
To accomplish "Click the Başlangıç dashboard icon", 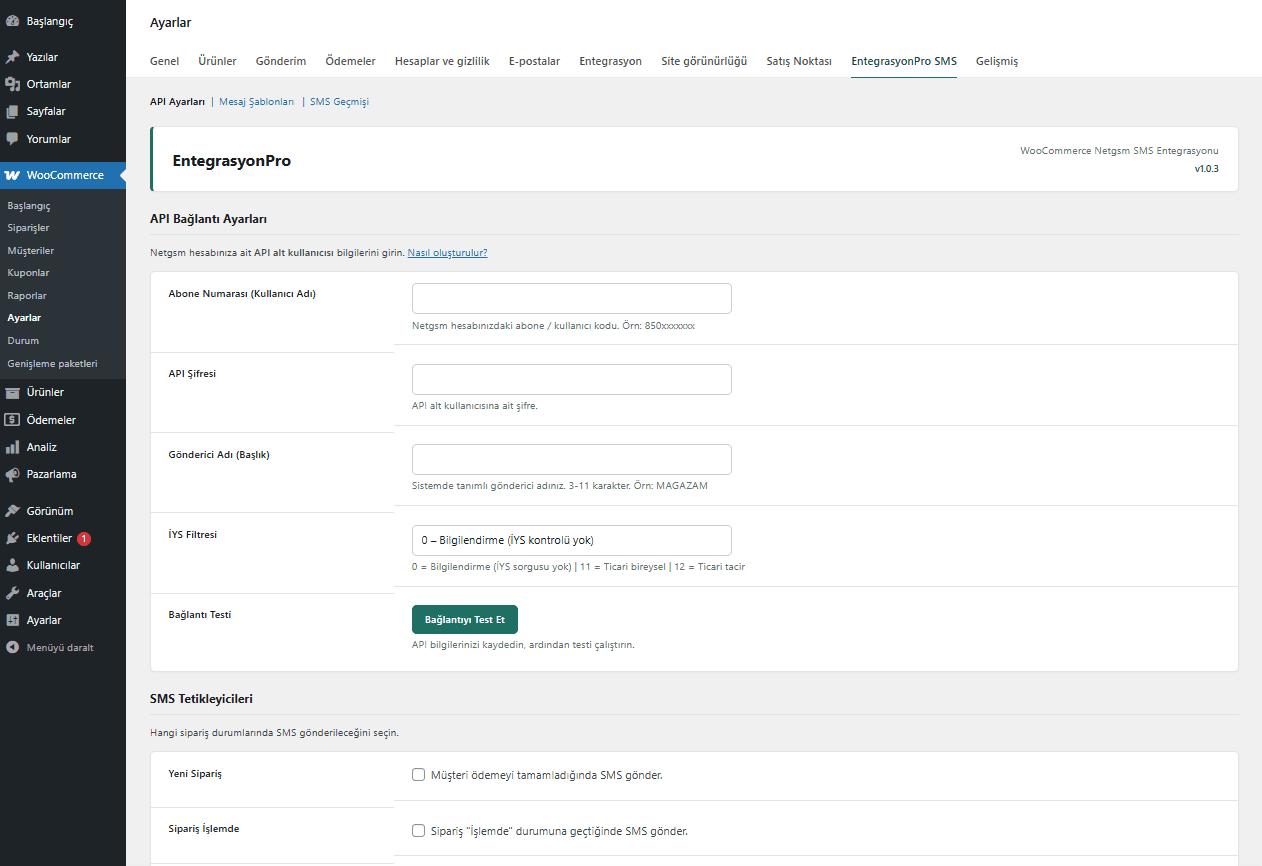I will click(12, 20).
